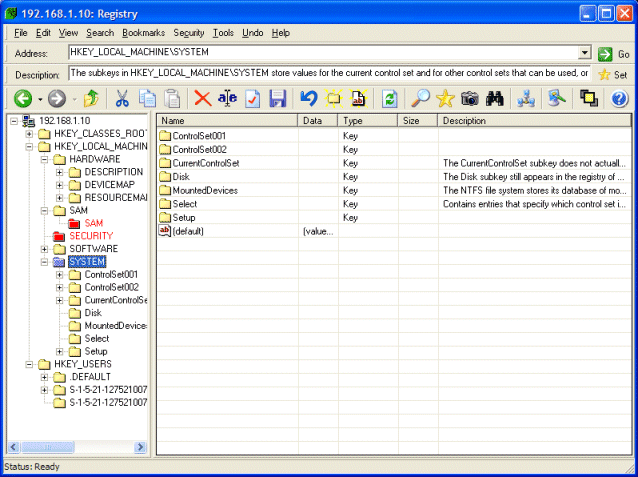The height and width of the screenshot is (477, 638).
Task: Click the binoculars Find icon
Action: point(494,98)
